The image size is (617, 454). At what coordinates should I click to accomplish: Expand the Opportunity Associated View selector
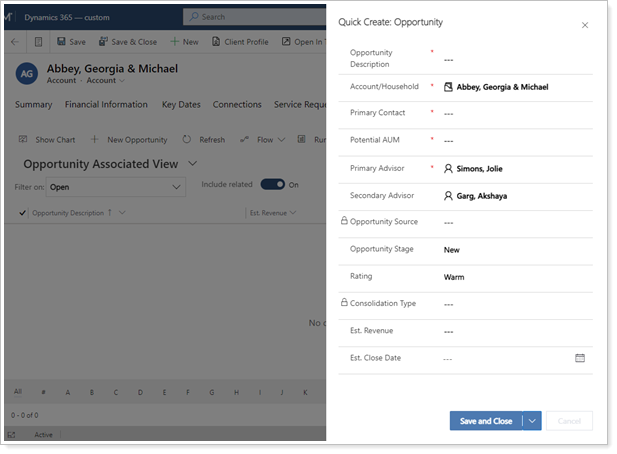click(x=193, y=164)
